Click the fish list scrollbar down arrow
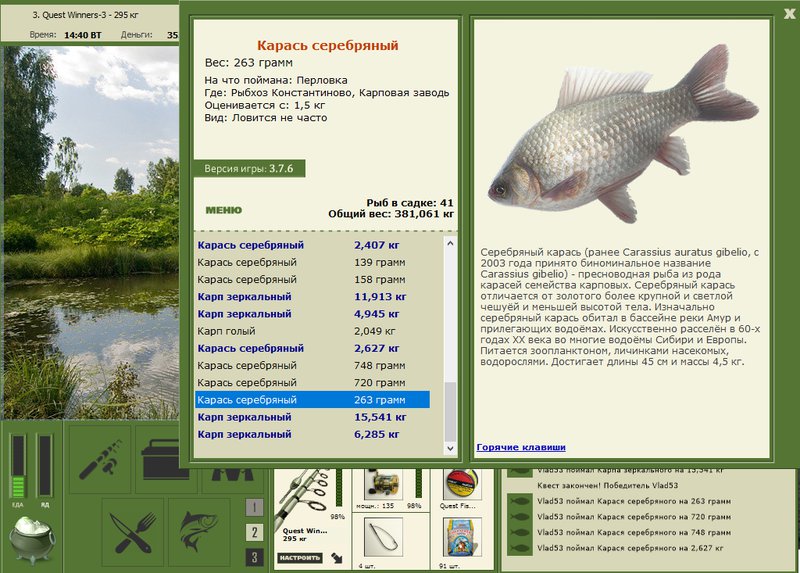The width and height of the screenshot is (800, 573). 450,449
